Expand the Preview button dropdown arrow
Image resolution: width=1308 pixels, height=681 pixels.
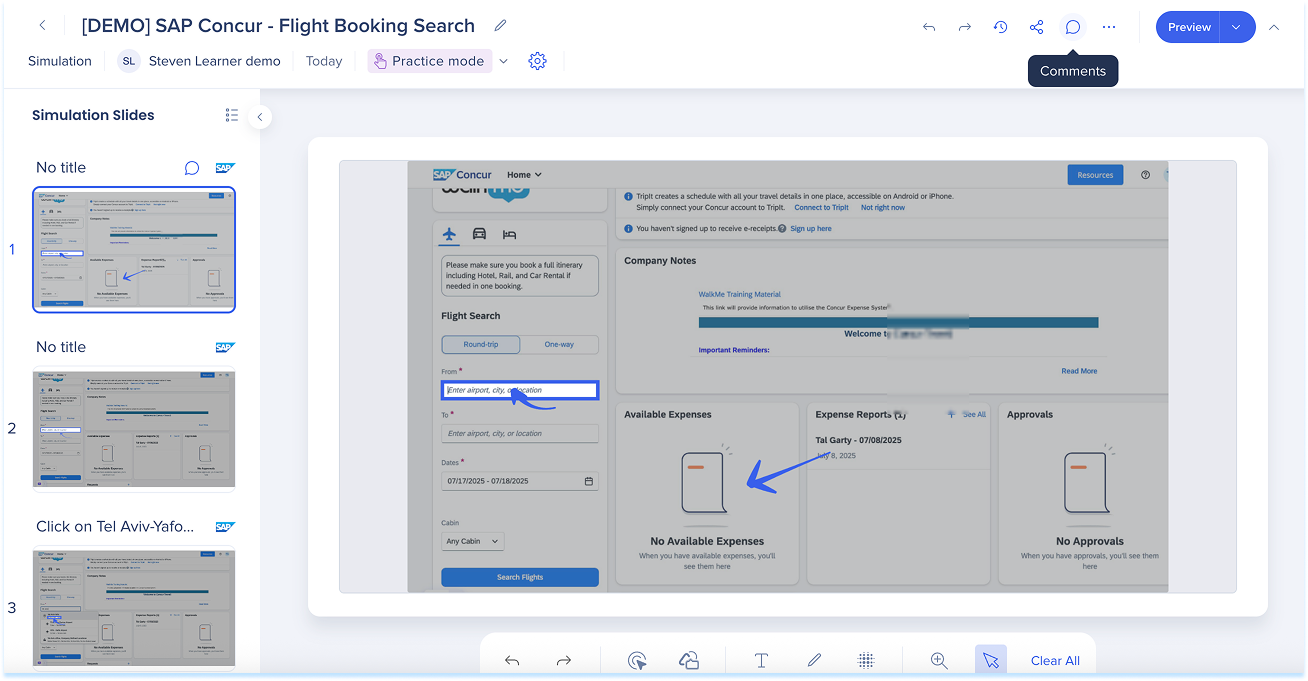pos(1237,27)
